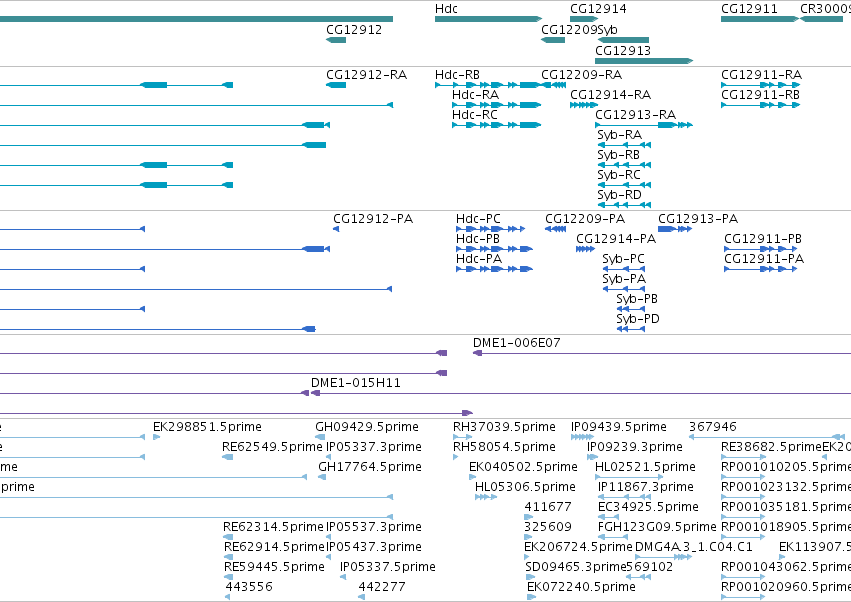Open the CG12913-PA protein feature
Viewport: 851px width, 602px height.
coord(675,229)
